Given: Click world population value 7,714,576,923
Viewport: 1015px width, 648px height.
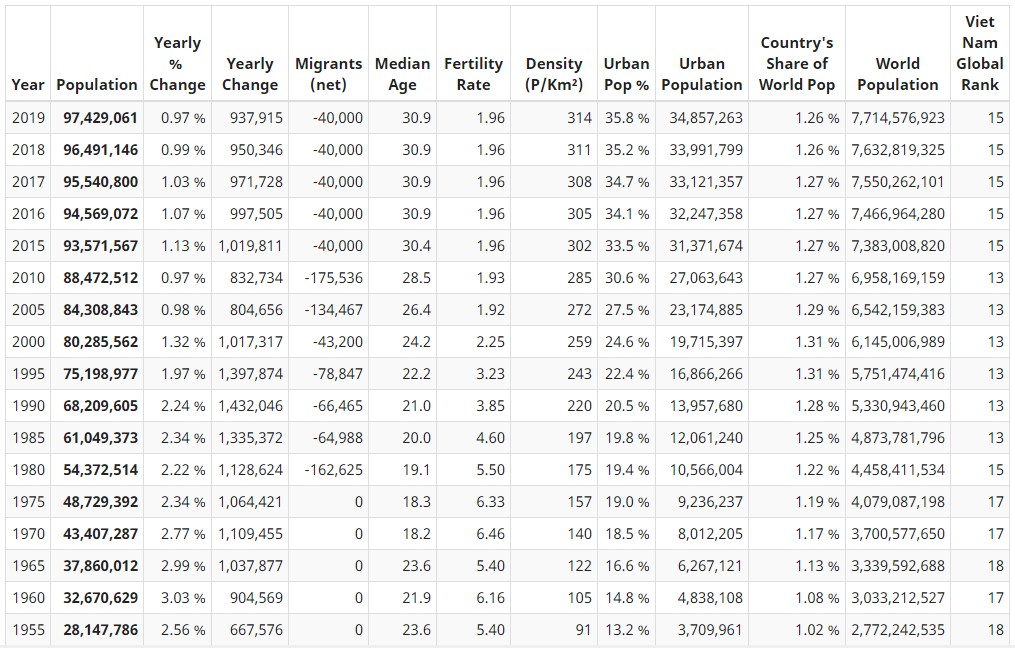Looking at the screenshot, I should click(x=897, y=118).
